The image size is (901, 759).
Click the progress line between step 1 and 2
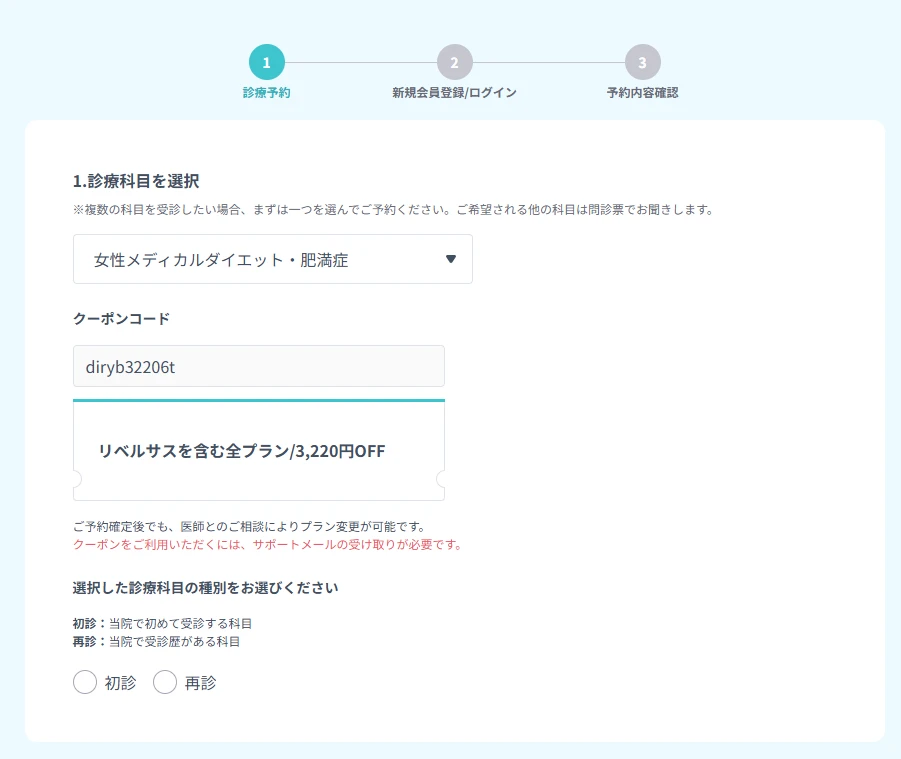click(358, 62)
